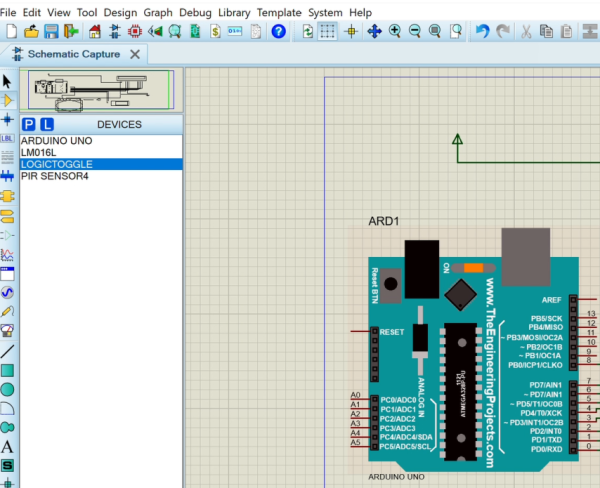Select the Wire Label Mode LBL tool
This screenshot has height=488, width=600.
[7, 138]
